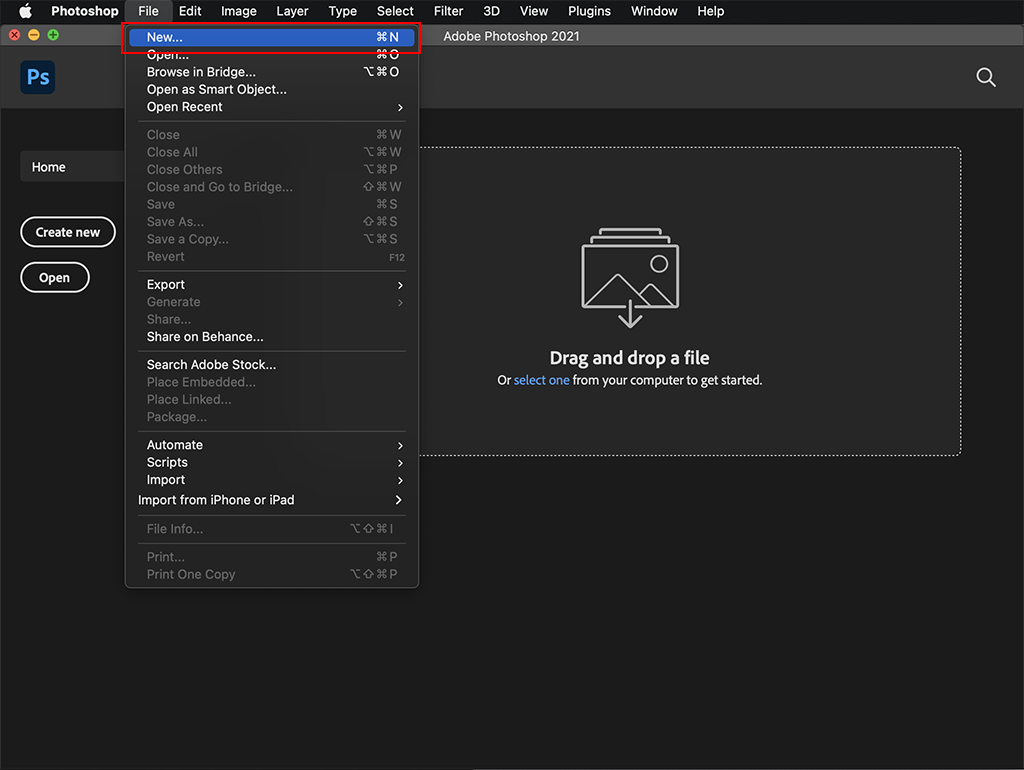Select Browse in Bridge...
This screenshot has height=770, width=1024.
(x=272, y=72)
